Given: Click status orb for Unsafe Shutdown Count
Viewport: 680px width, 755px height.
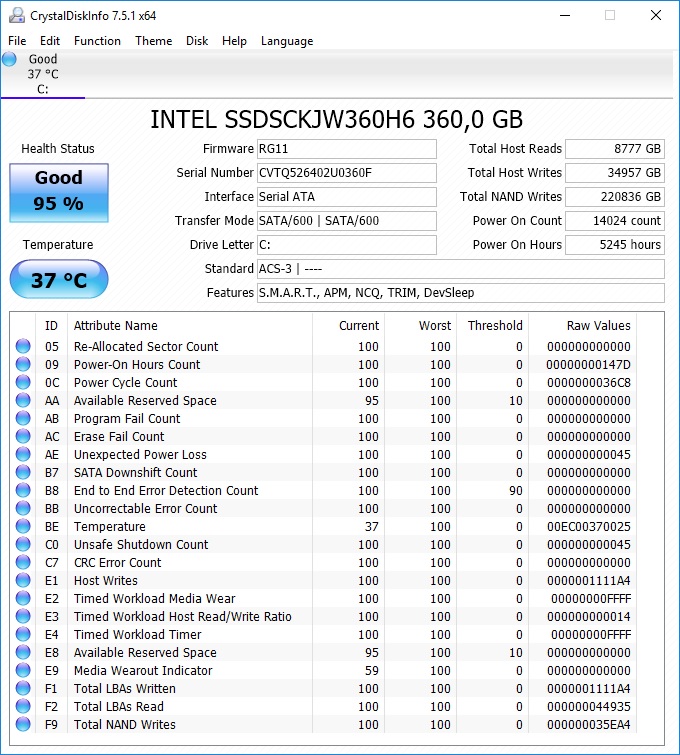Looking at the screenshot, I should (23, 544).
